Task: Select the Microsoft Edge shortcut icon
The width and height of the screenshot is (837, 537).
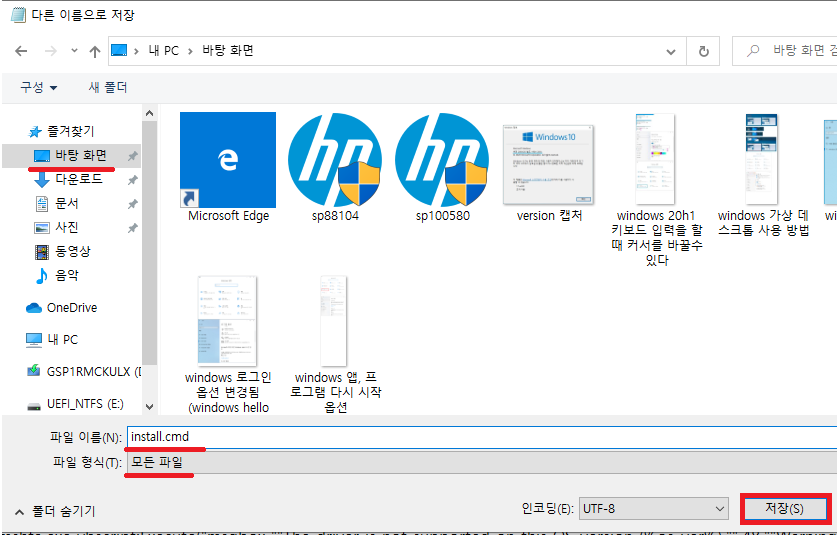Action: coord(228,160)
